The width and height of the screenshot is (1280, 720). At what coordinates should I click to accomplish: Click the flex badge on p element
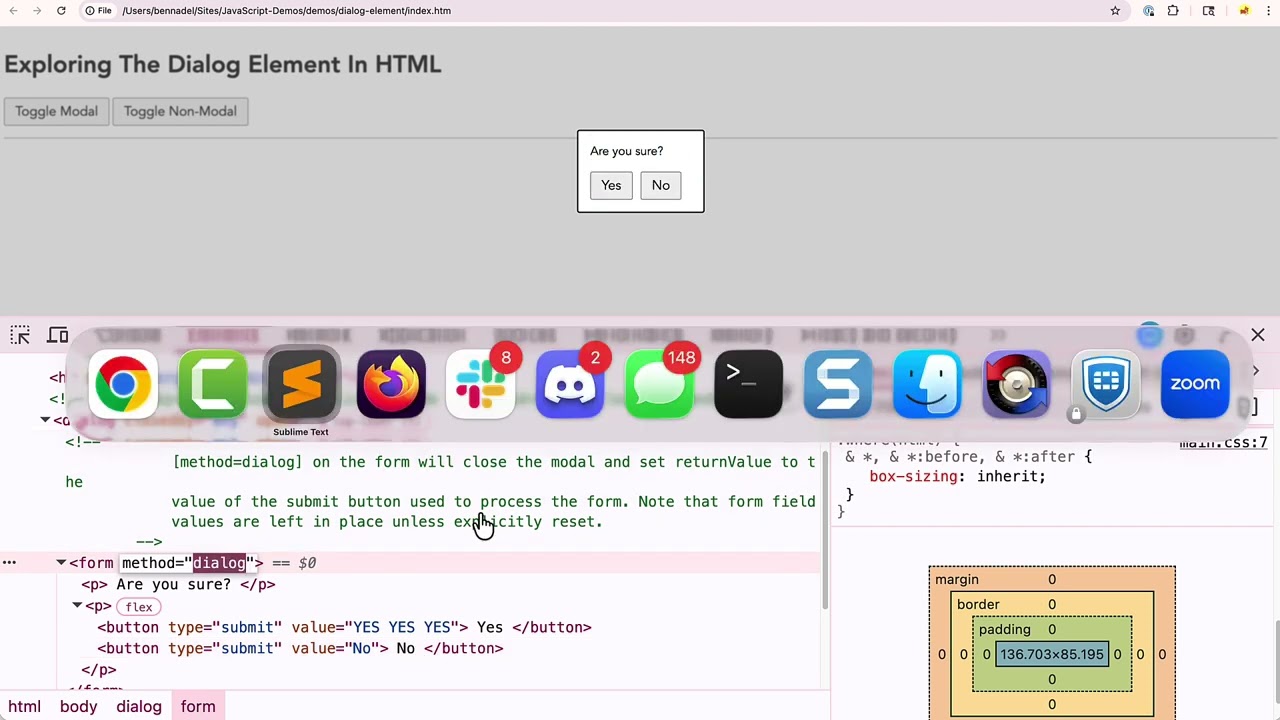pos(139,607)
